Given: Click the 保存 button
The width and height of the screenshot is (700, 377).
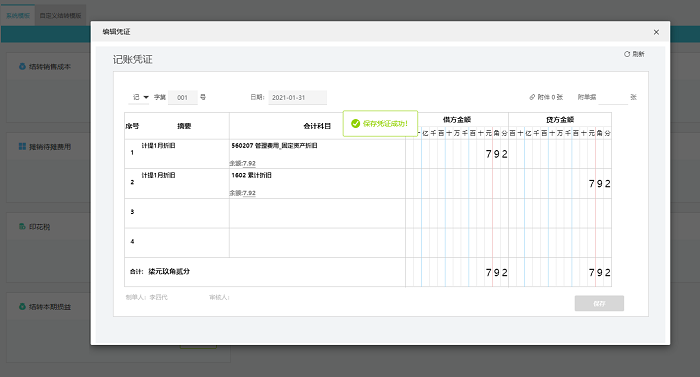Looking at the screenshot, I should coord(599,303).
